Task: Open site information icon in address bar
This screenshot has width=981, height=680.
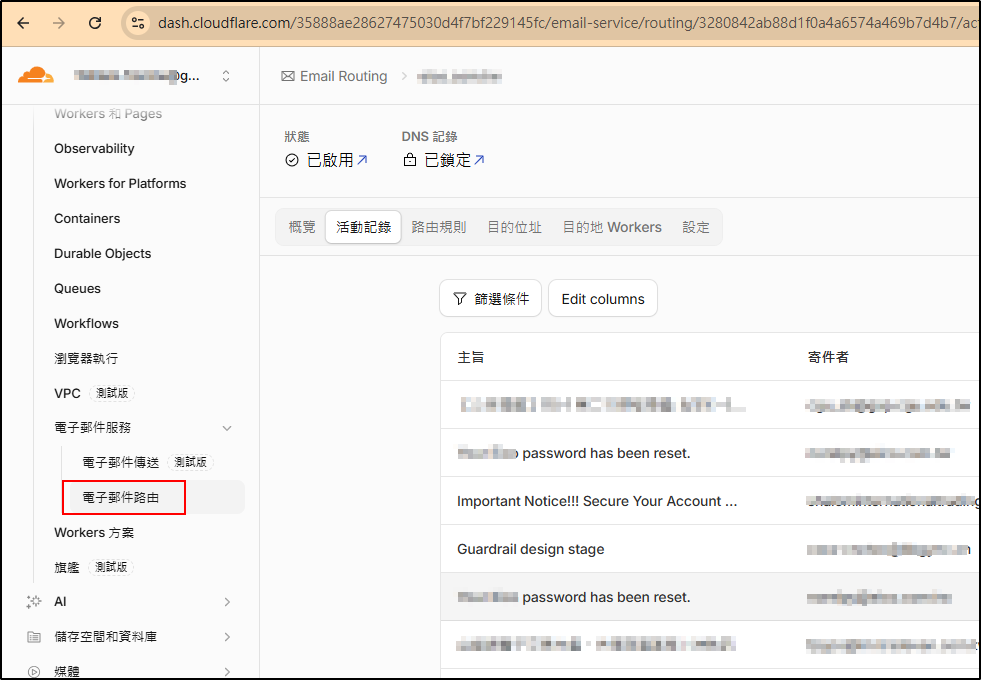Action: pyautogui.click(x=138, y=23)
